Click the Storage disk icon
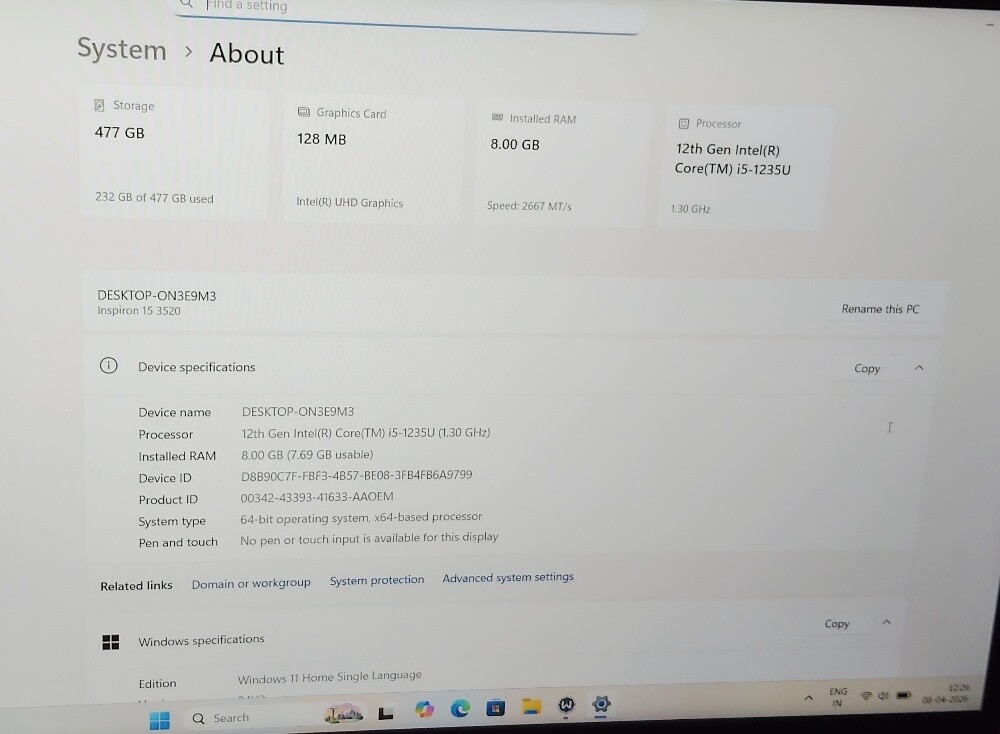 99,105
